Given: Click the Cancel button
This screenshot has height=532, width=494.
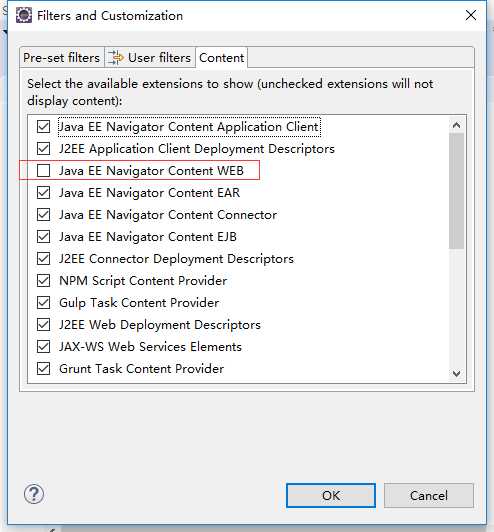Looking at the screenshot, I should [x=429, y=496].
